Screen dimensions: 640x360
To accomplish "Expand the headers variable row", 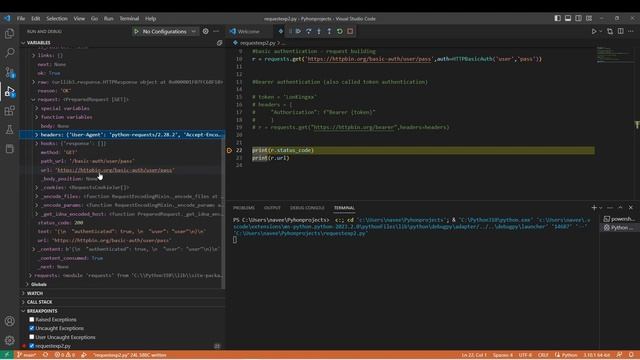I will [122, 135].
